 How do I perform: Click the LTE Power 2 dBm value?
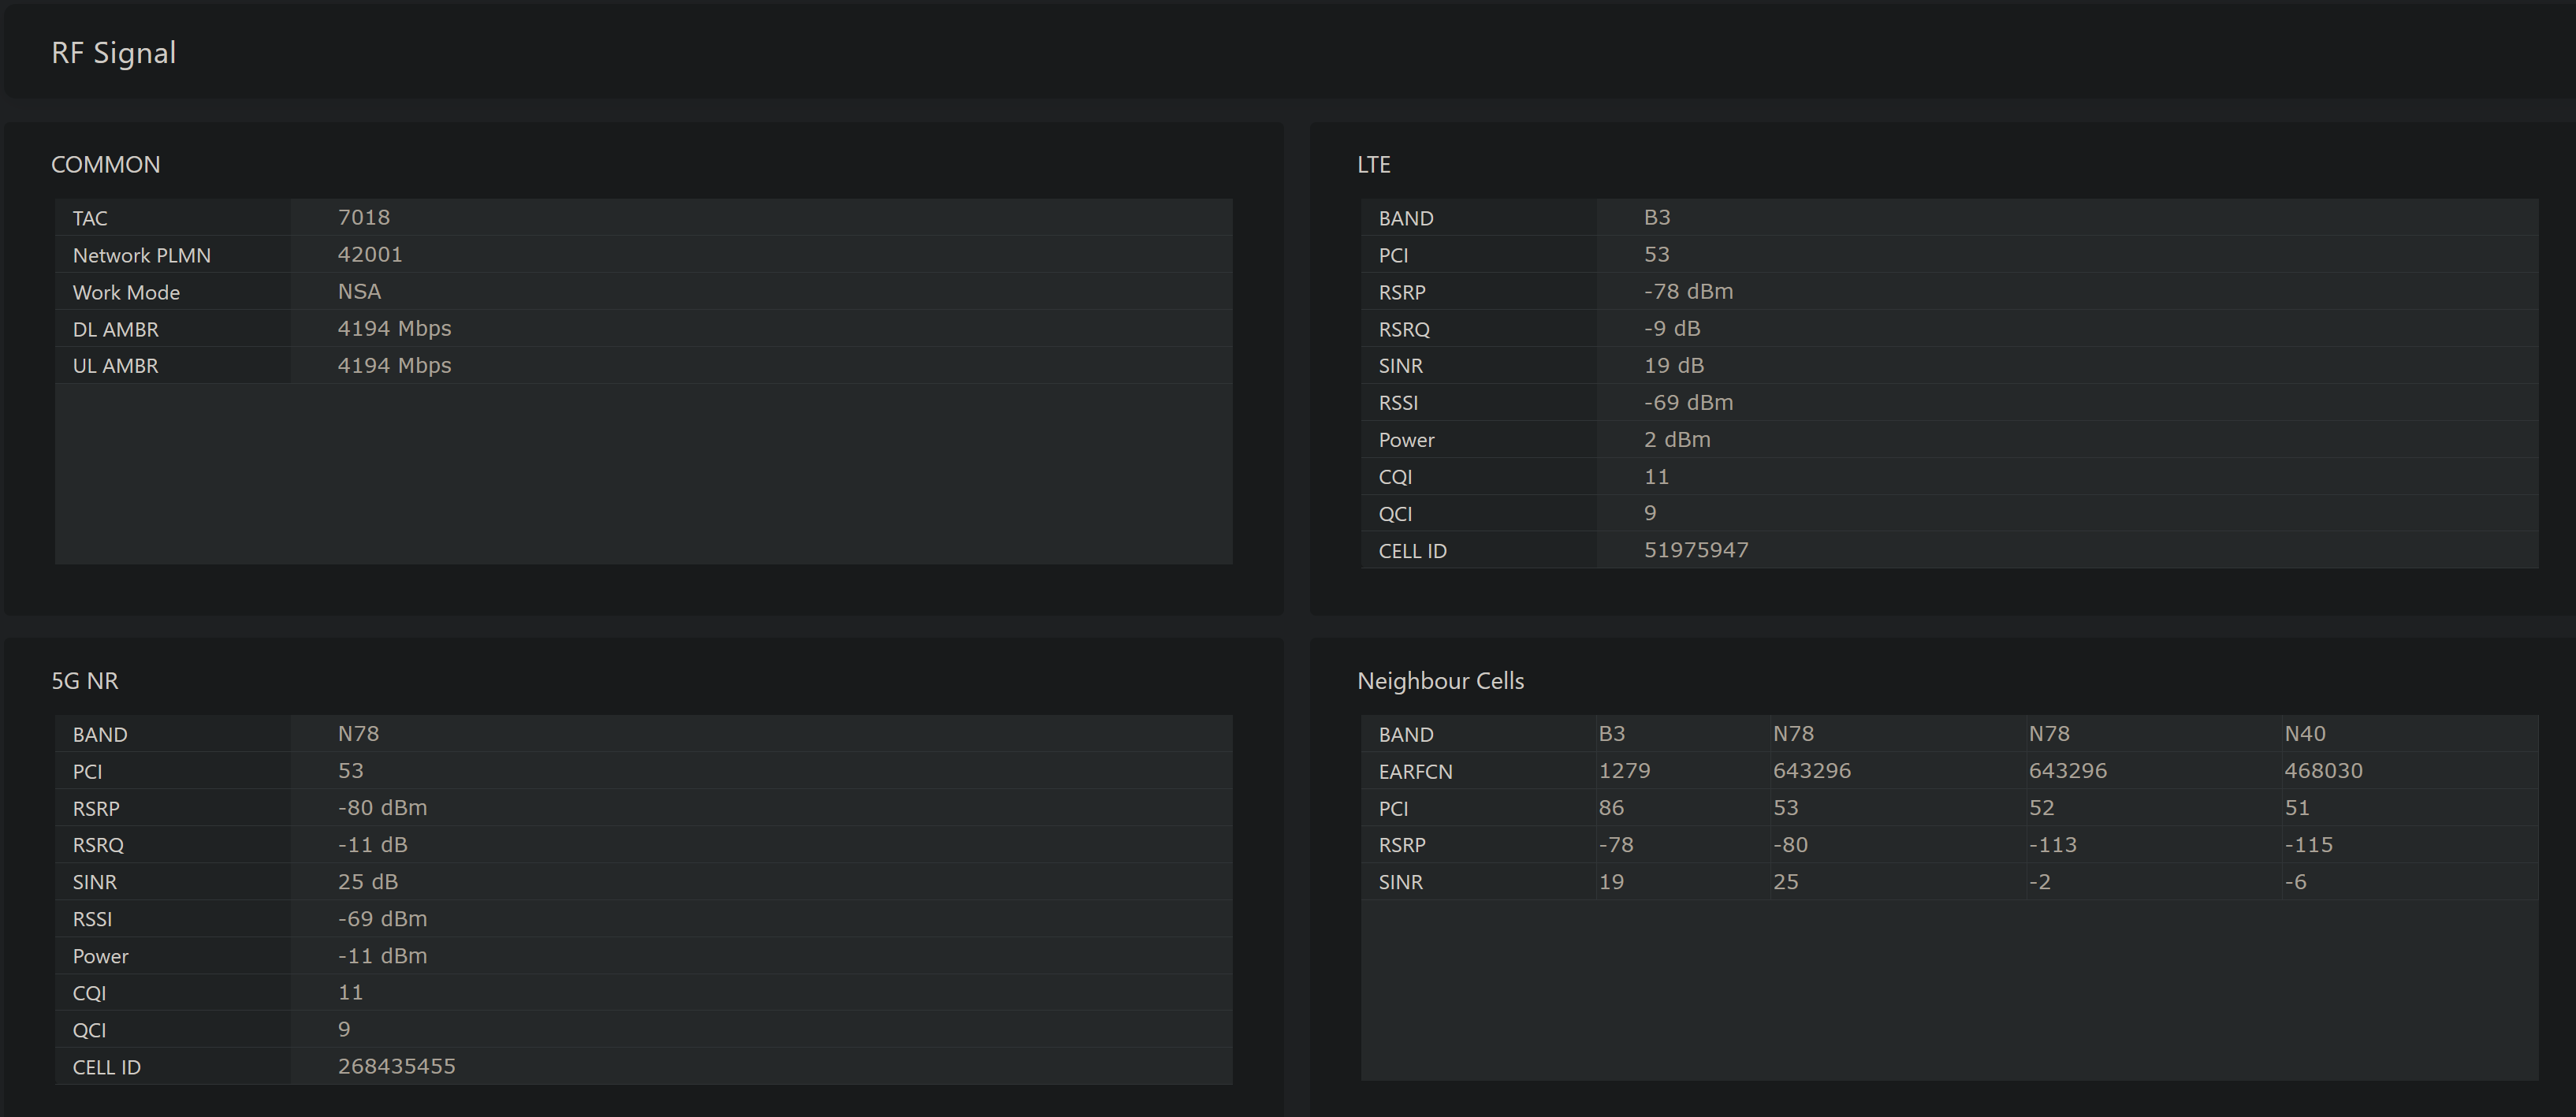(1677, 439)
